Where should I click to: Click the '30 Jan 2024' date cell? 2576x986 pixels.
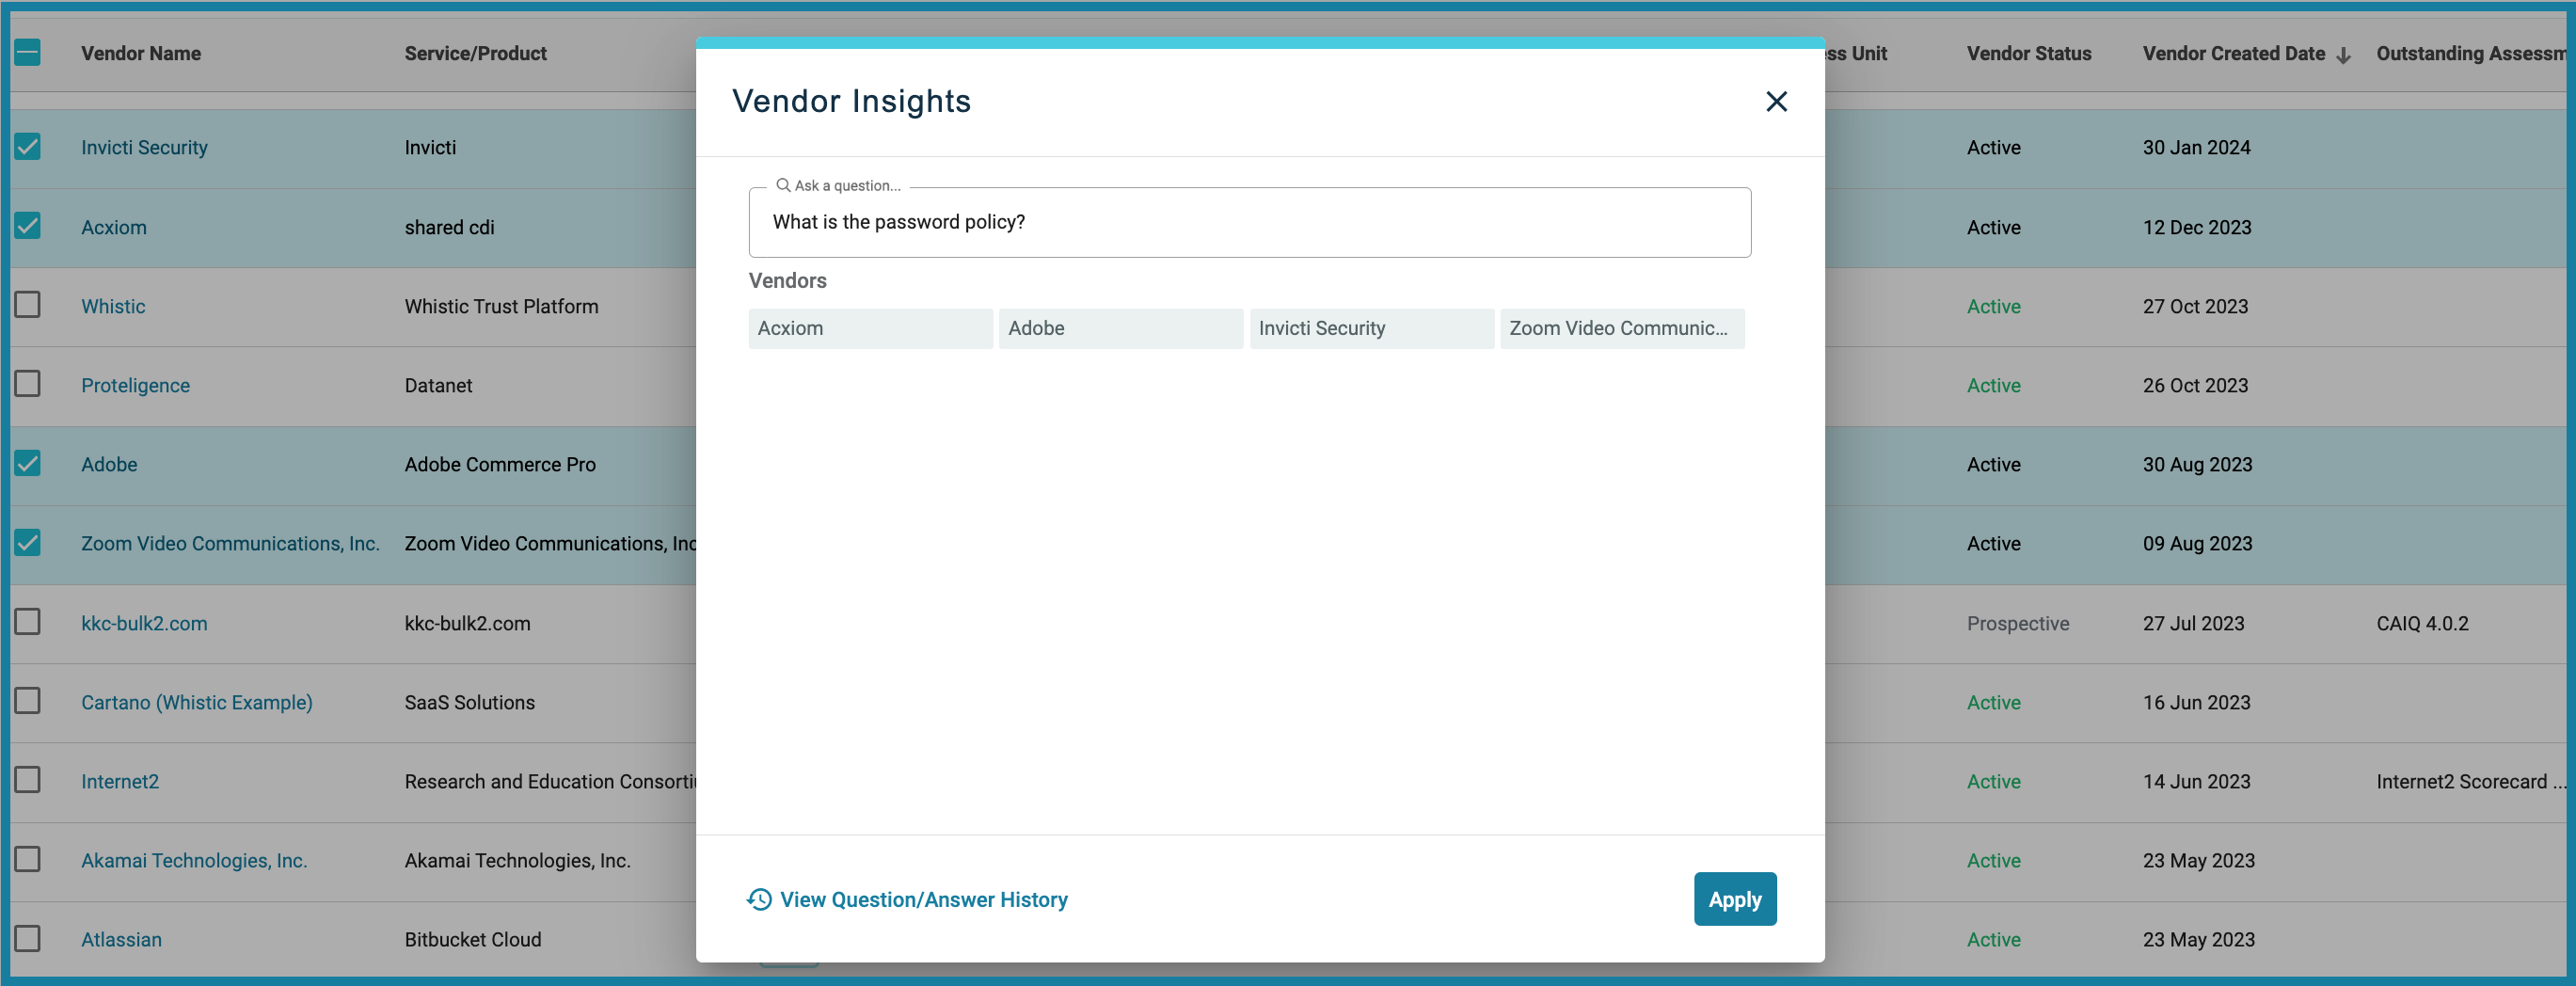2196,147
